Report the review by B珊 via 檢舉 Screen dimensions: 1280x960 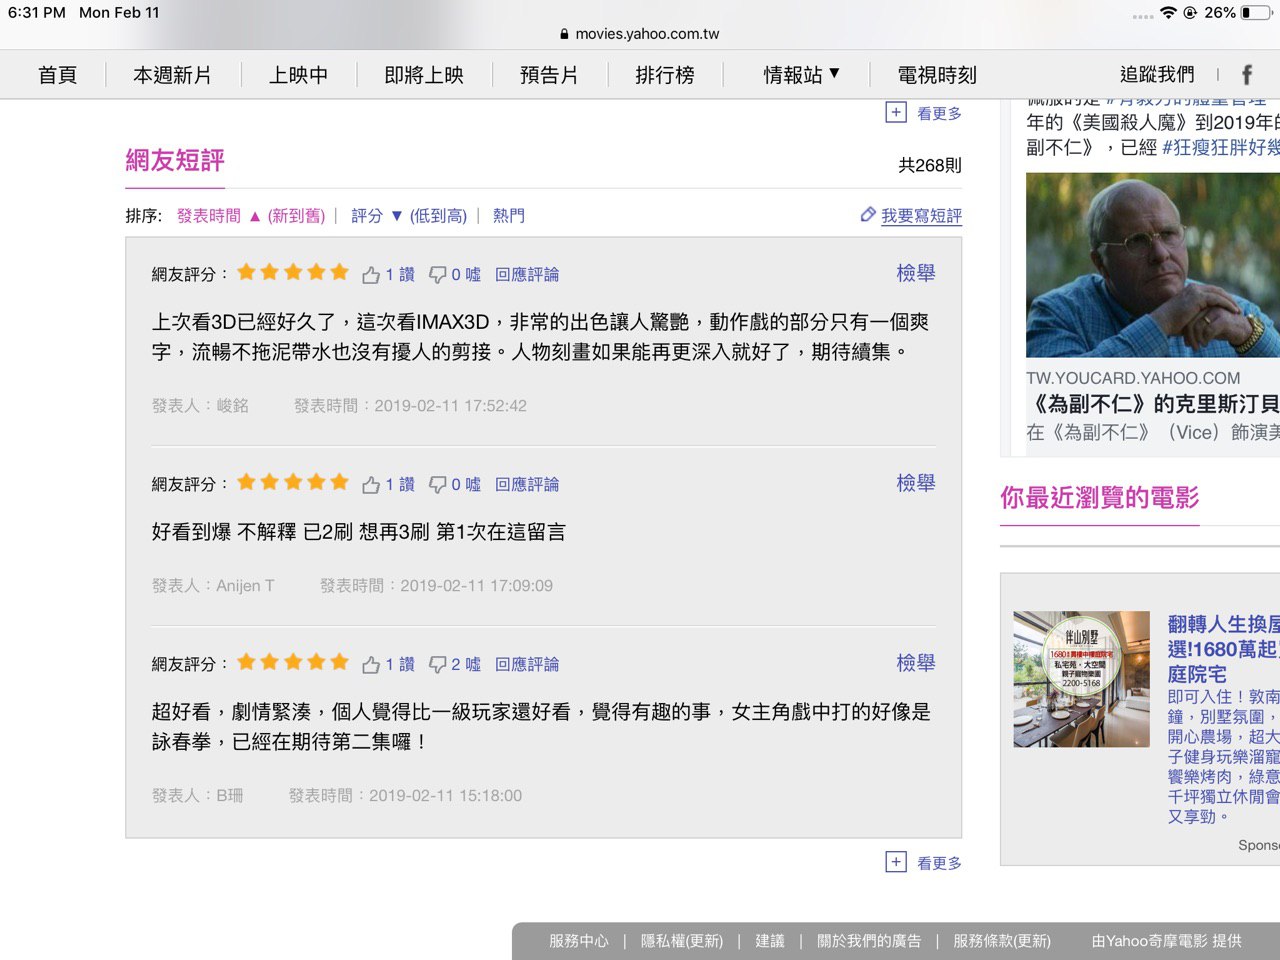(916, 663)
